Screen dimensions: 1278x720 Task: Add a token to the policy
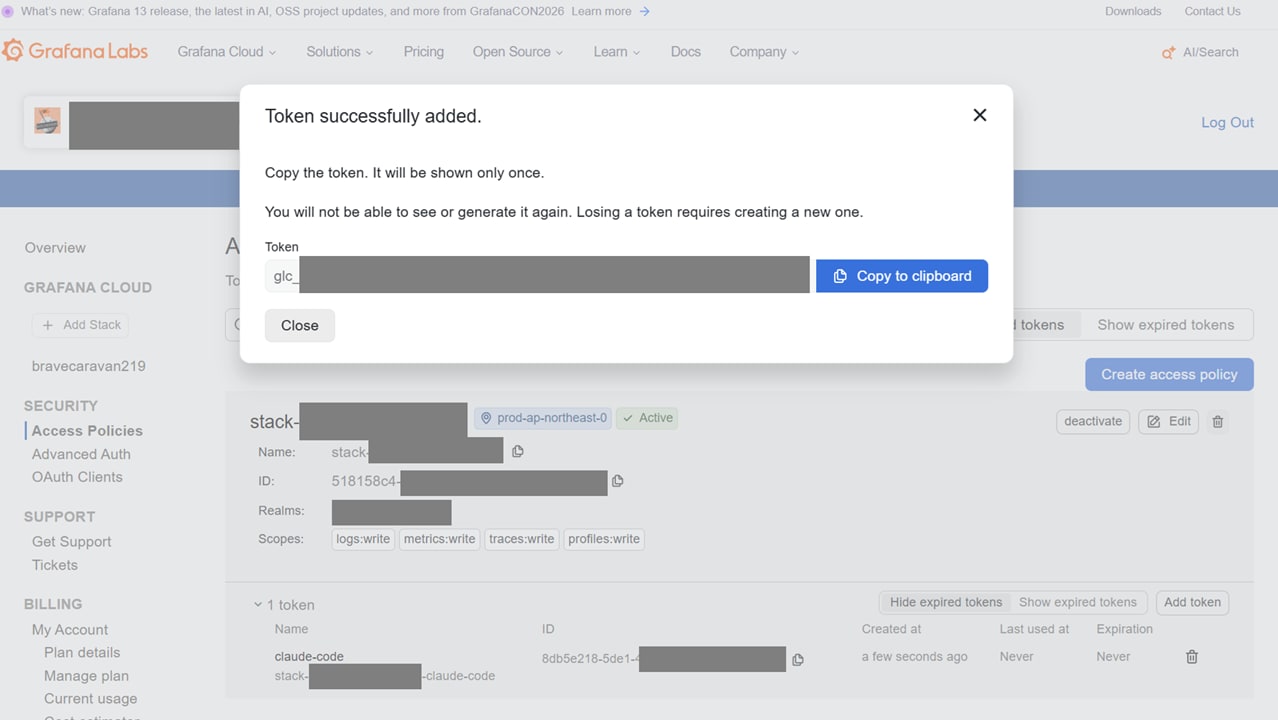click(1192, 602)
